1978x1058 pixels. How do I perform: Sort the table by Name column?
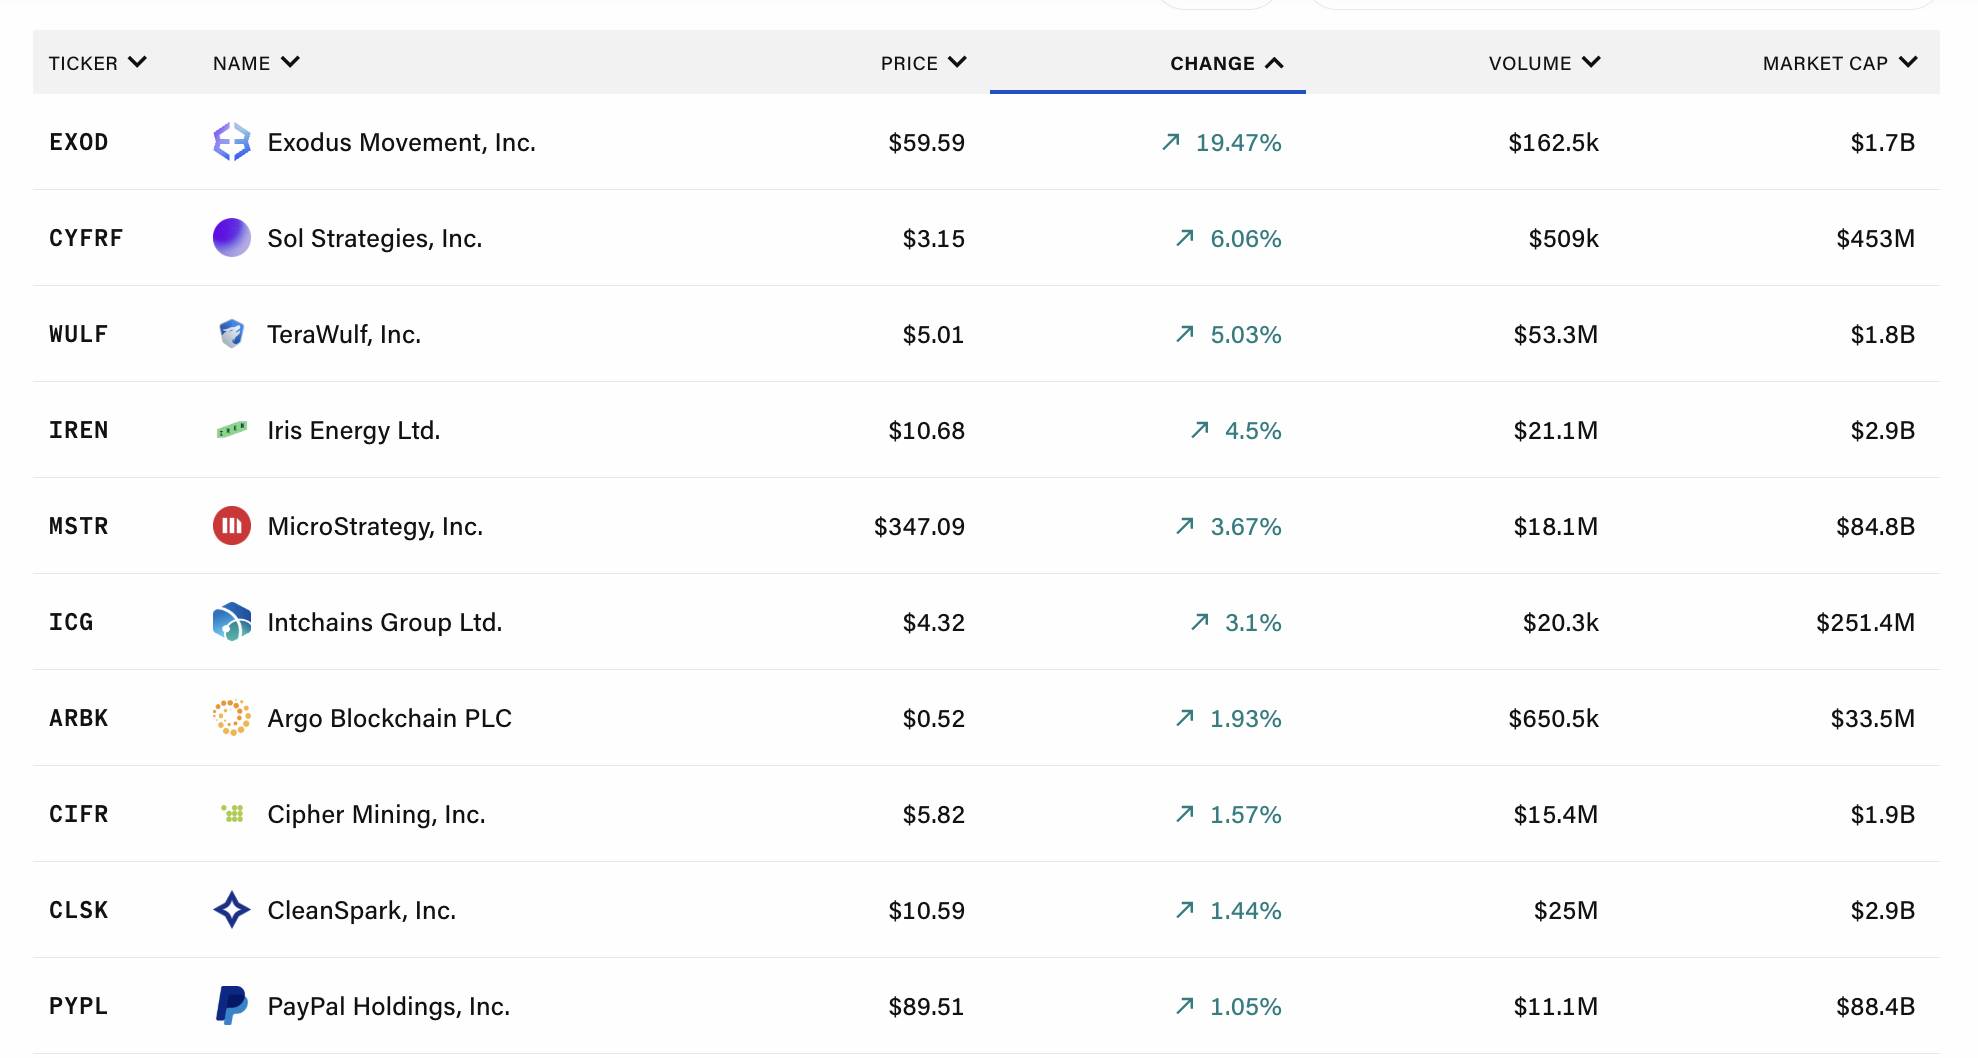point(256,63)
